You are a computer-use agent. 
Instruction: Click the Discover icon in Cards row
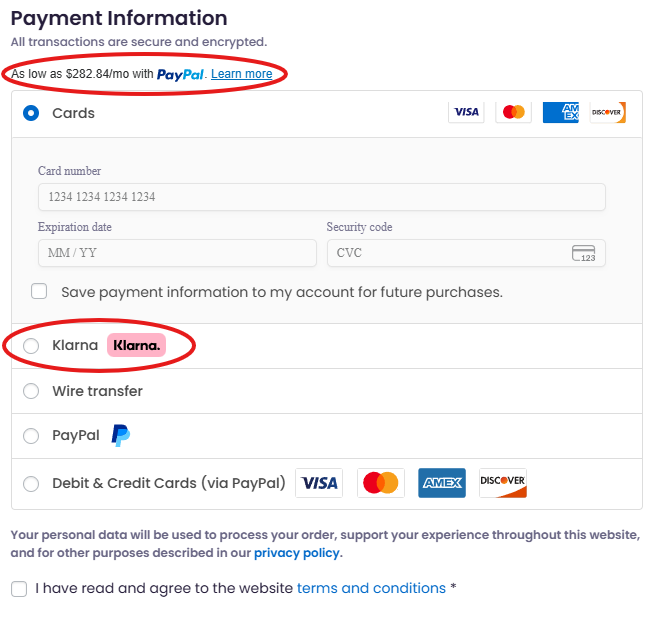(x=608, y=112)
